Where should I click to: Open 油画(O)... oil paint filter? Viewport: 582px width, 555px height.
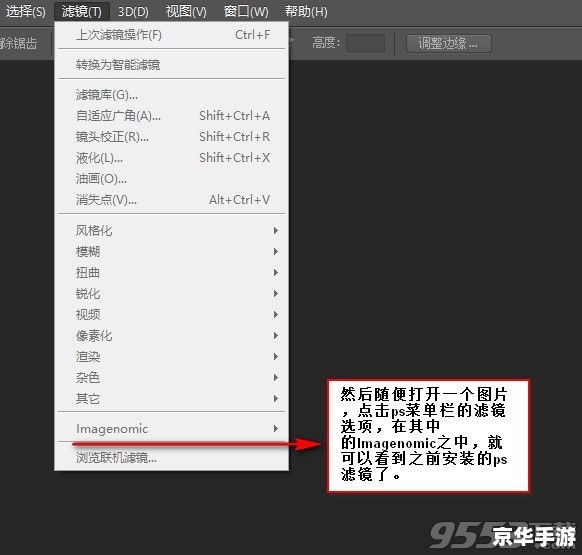[171, 179]
